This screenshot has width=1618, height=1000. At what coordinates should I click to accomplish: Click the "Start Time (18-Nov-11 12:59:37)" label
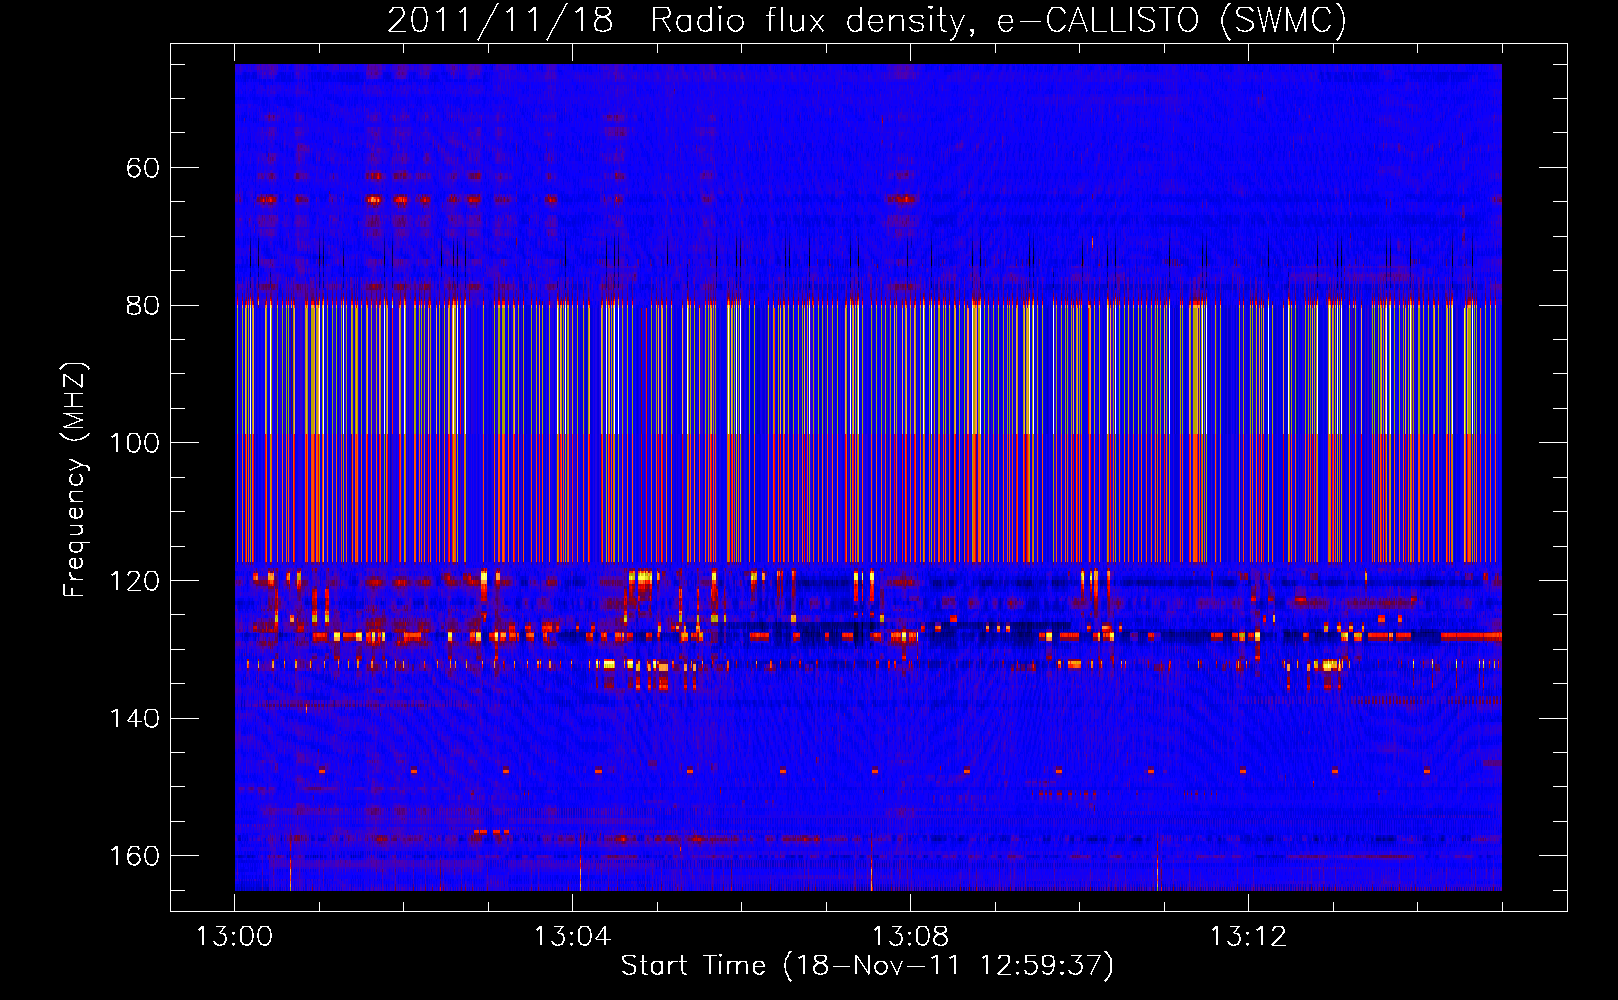867,966
